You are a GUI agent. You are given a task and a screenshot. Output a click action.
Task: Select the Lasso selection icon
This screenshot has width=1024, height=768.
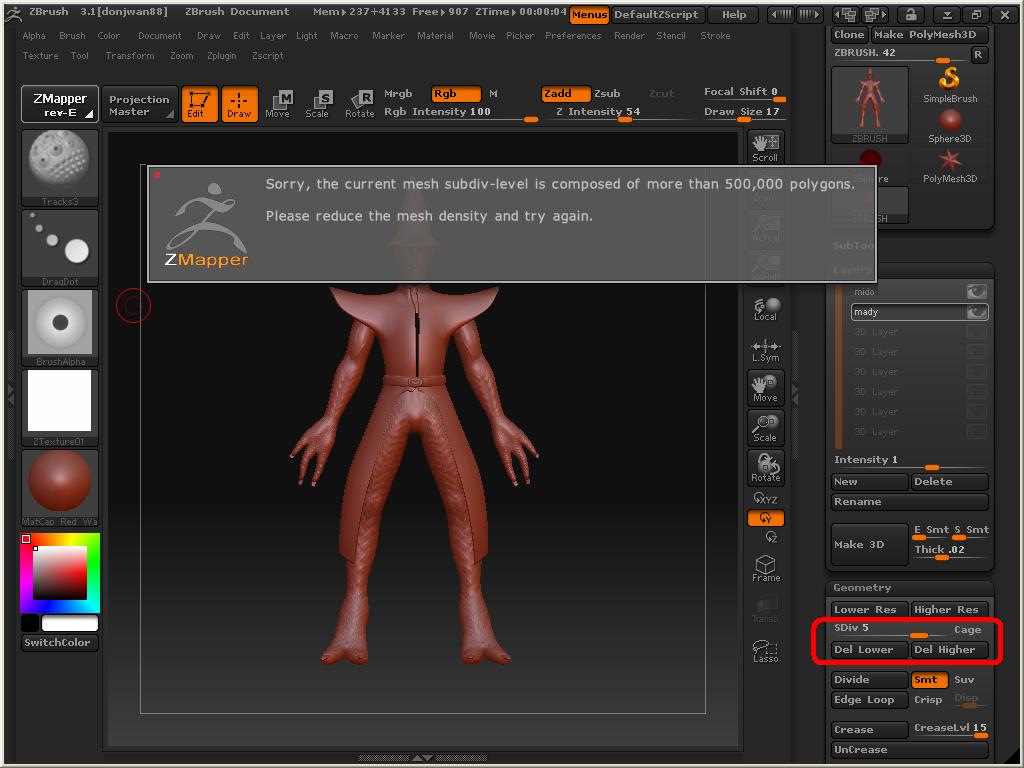pos(765,651)
